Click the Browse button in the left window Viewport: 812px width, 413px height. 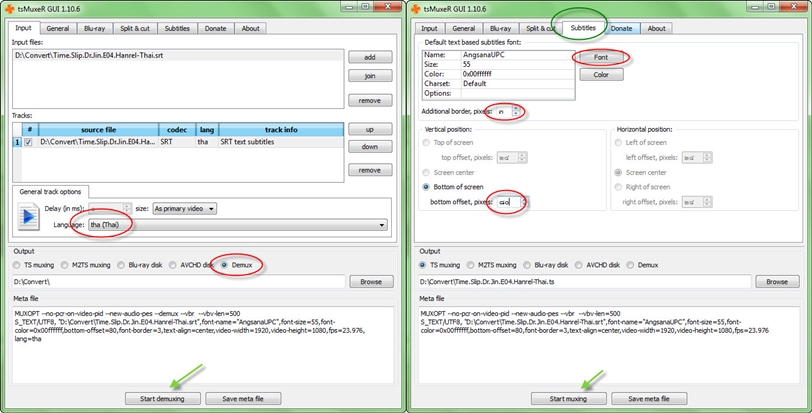click(371, 282)
